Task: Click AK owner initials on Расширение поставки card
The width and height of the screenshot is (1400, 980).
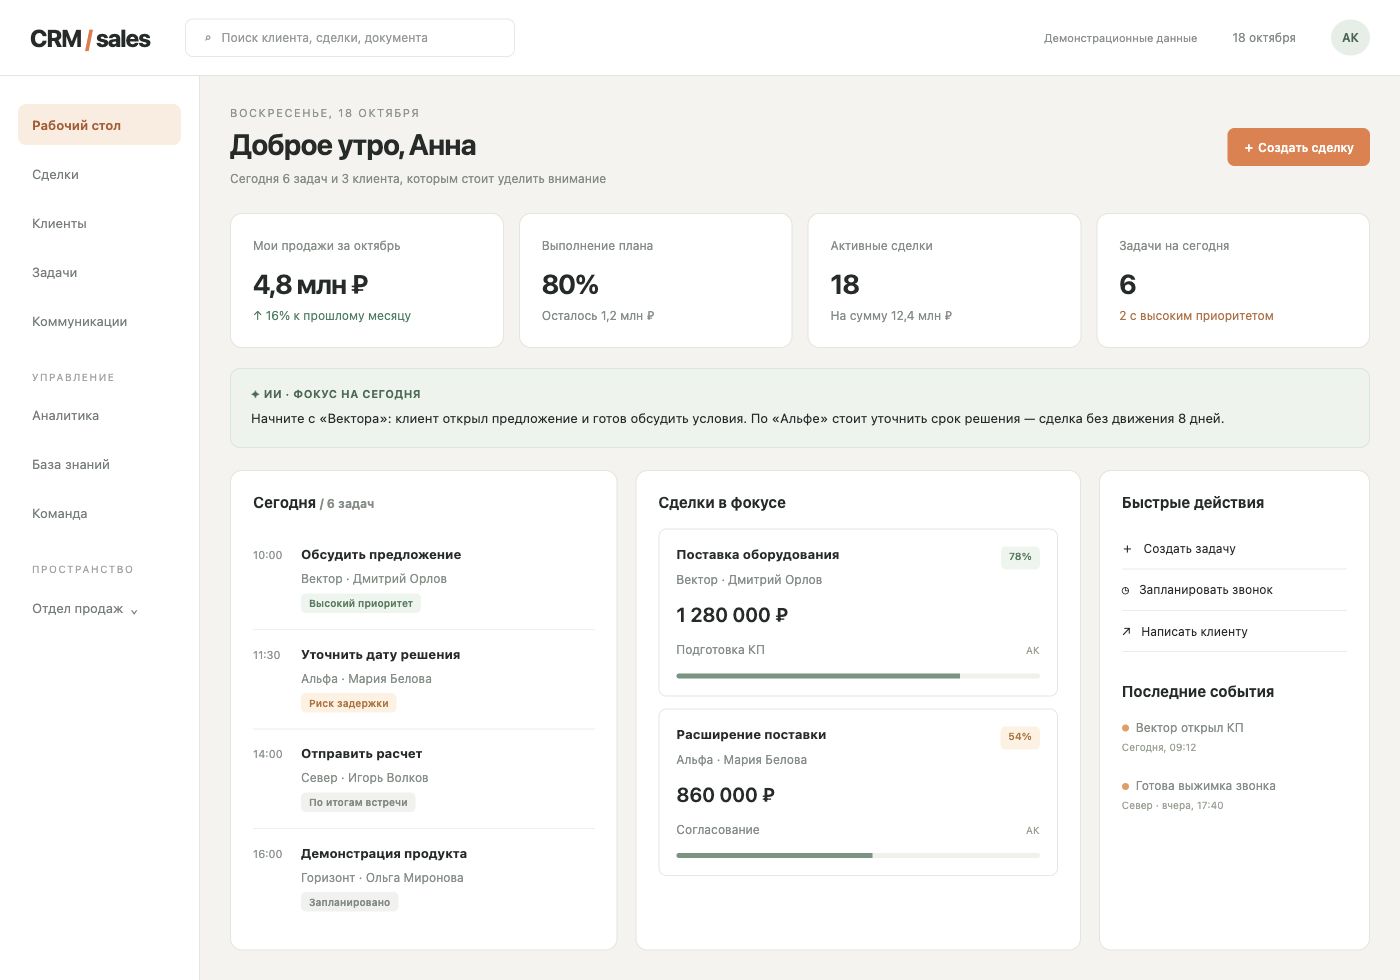Action: pyautogui.click(x=1033, y=831)
